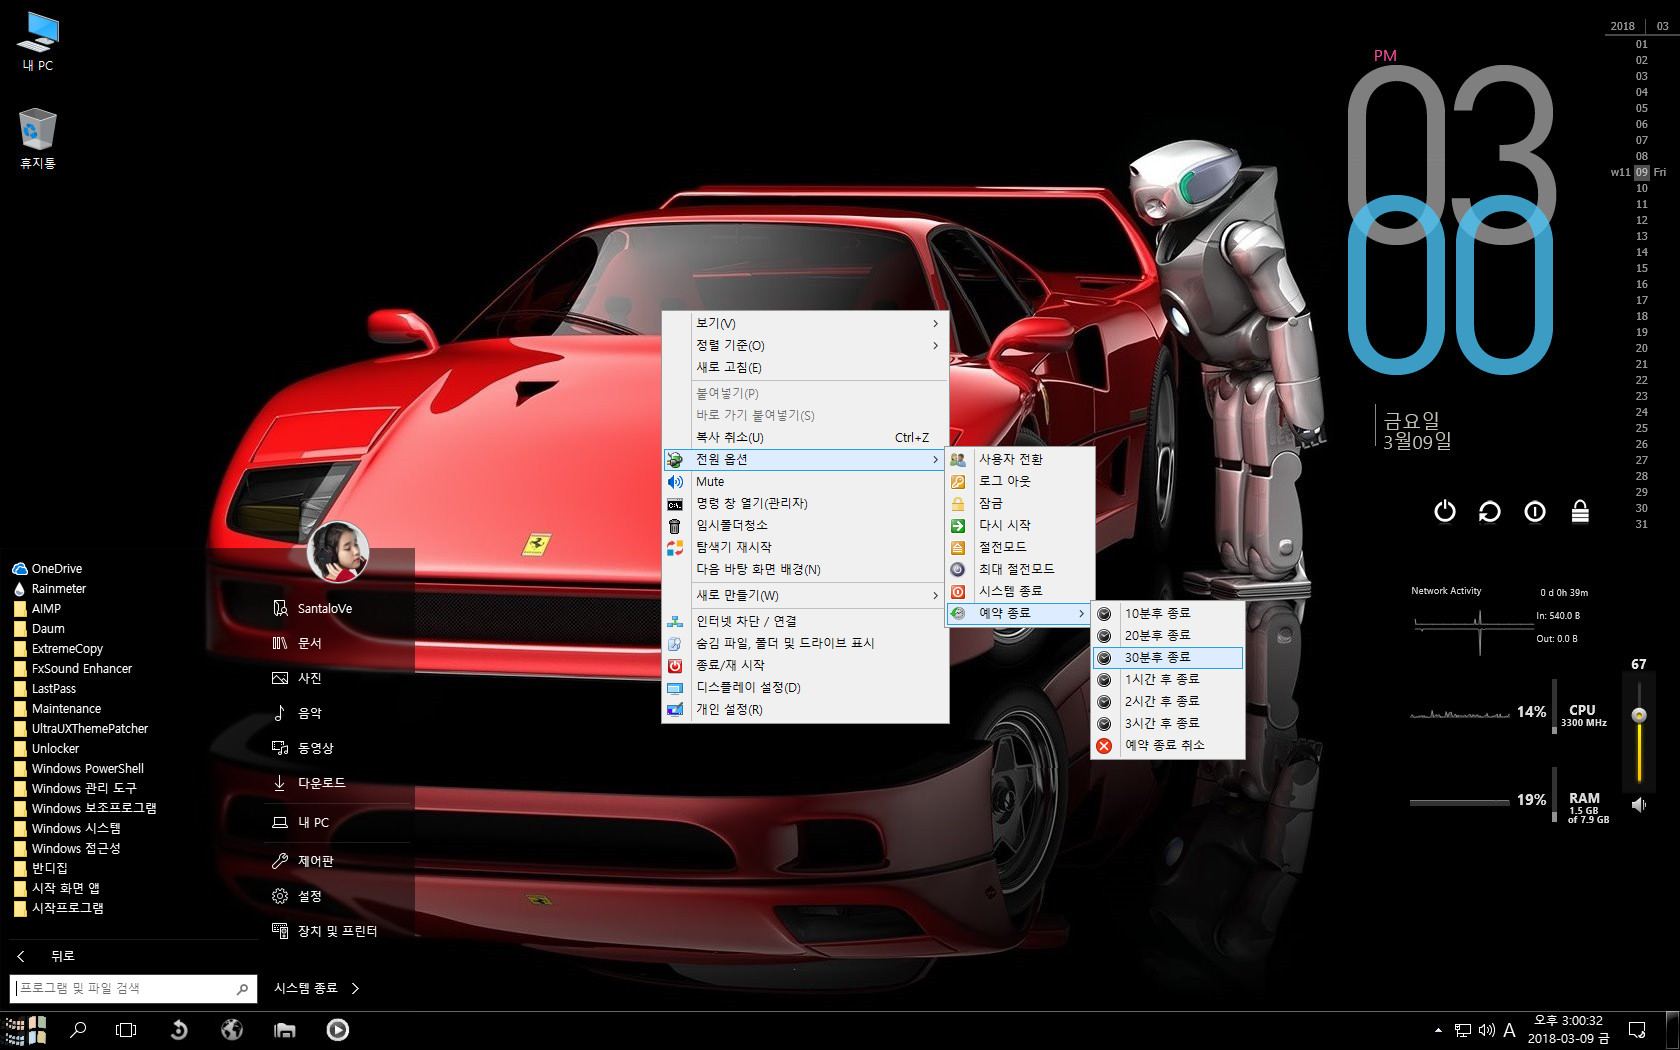
Task: Expand the 예약 종료 submenu
Action: [x=1020, y=613]
